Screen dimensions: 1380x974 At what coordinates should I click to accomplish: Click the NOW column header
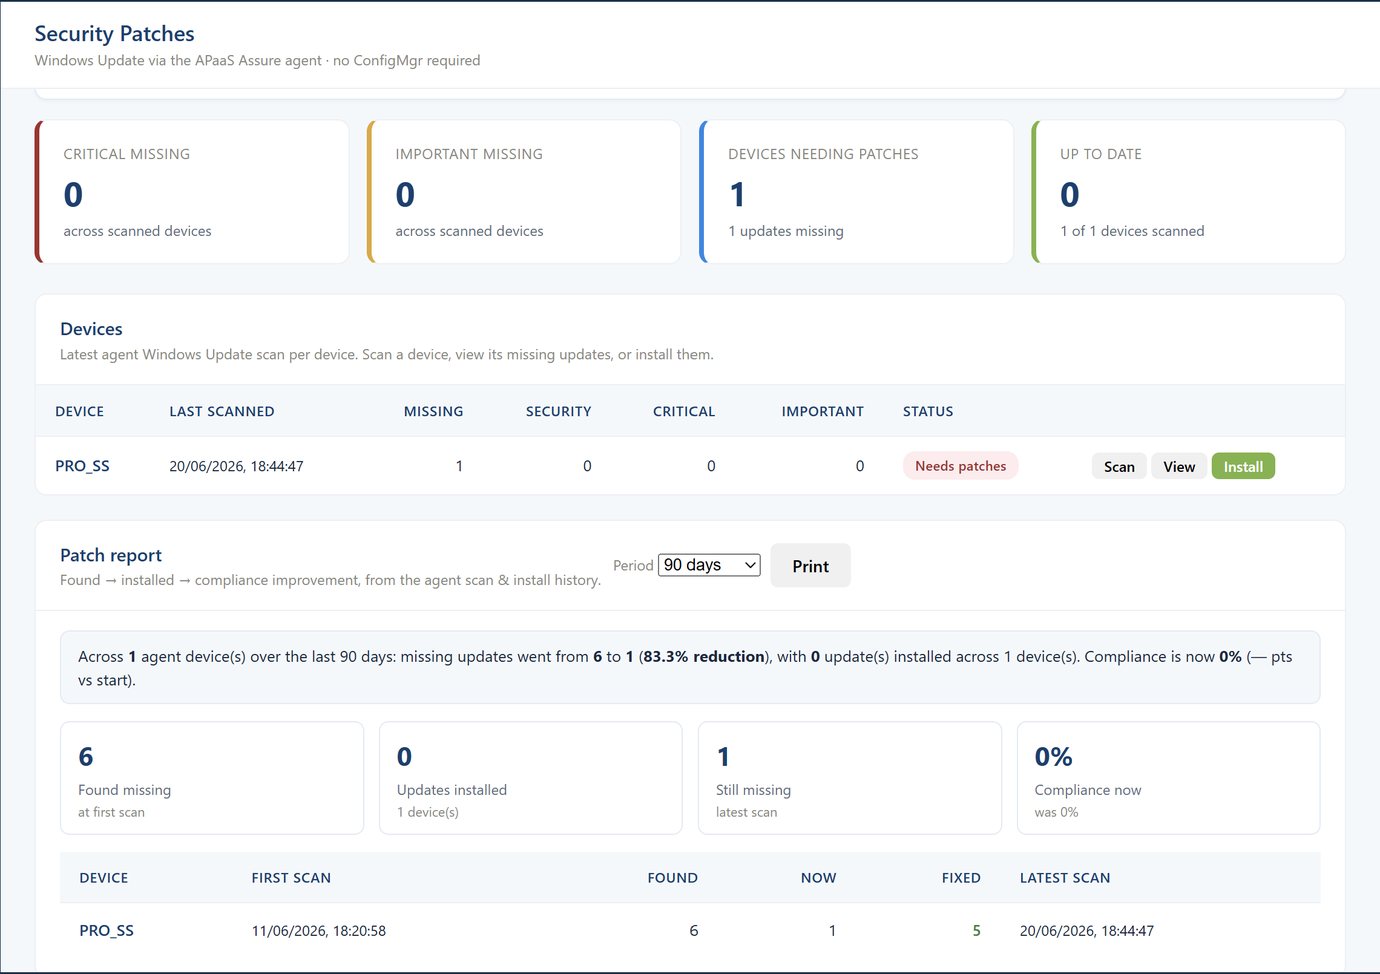click(818, 878)
